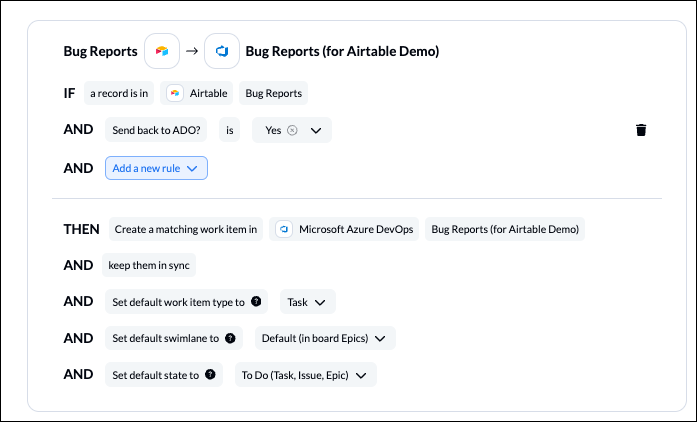This screenshot has width=697, height=422.
Task: Open the 'Add a new rule' dropdown
Action: (156, 168)
